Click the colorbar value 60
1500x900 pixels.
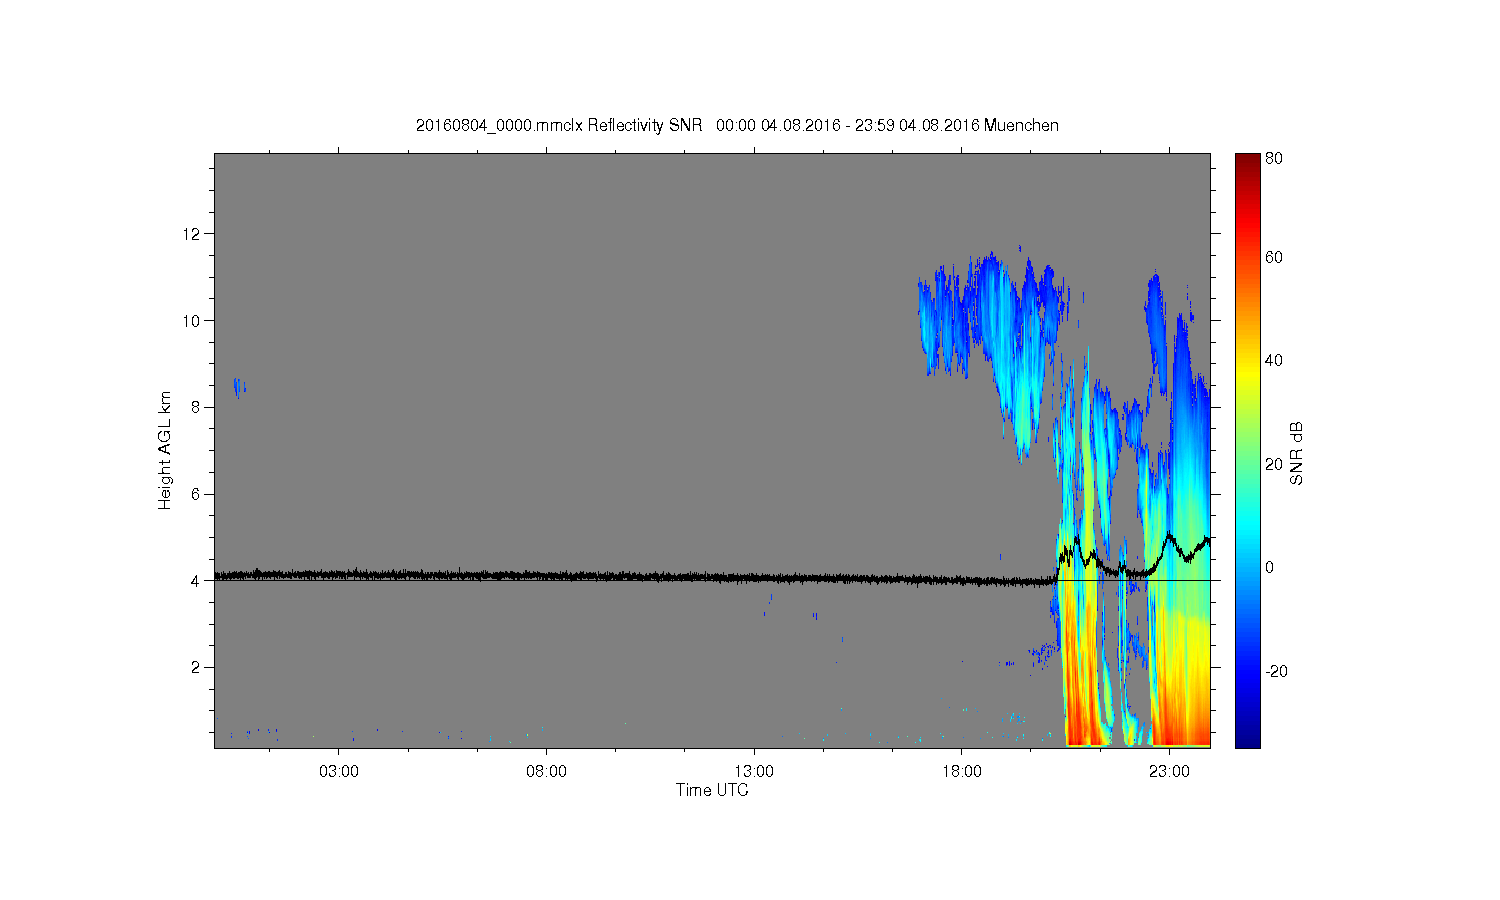(1274, 258)
